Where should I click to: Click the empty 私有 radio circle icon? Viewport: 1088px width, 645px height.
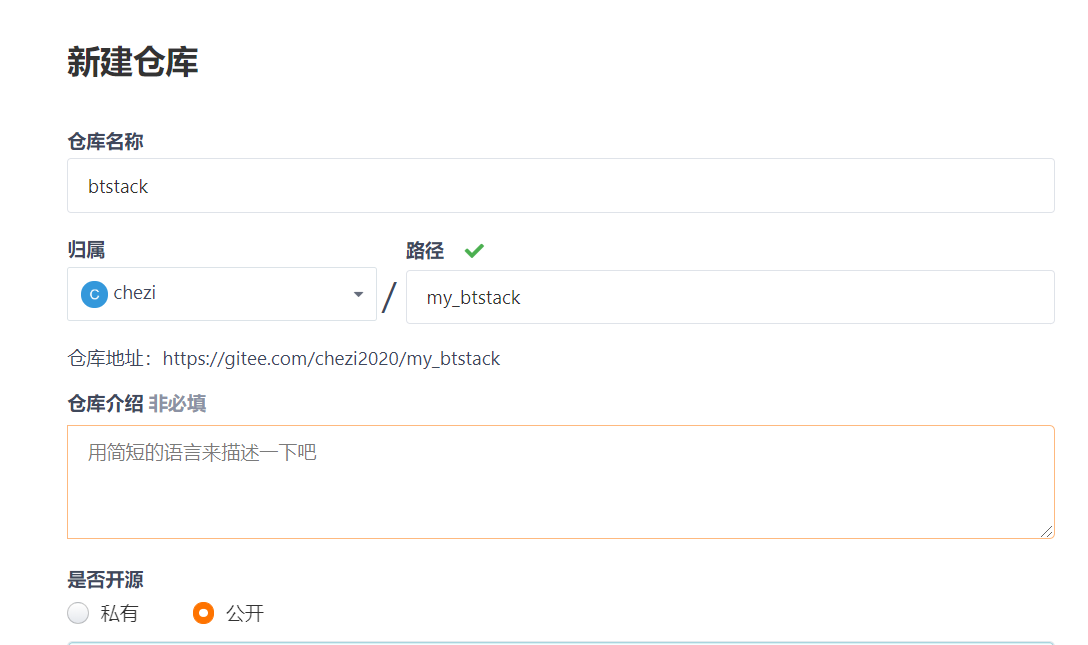78,613
